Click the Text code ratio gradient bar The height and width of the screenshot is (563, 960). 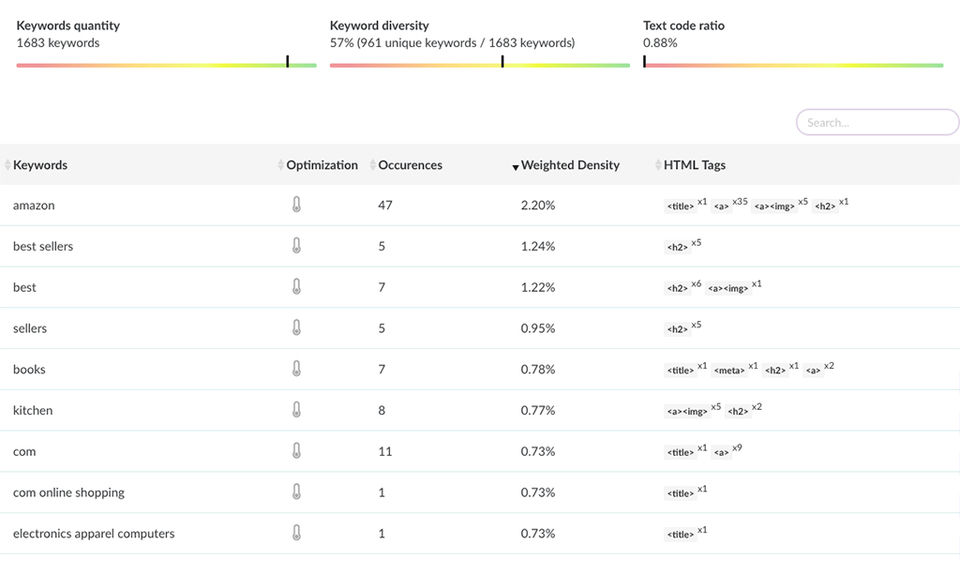point(793,65)
